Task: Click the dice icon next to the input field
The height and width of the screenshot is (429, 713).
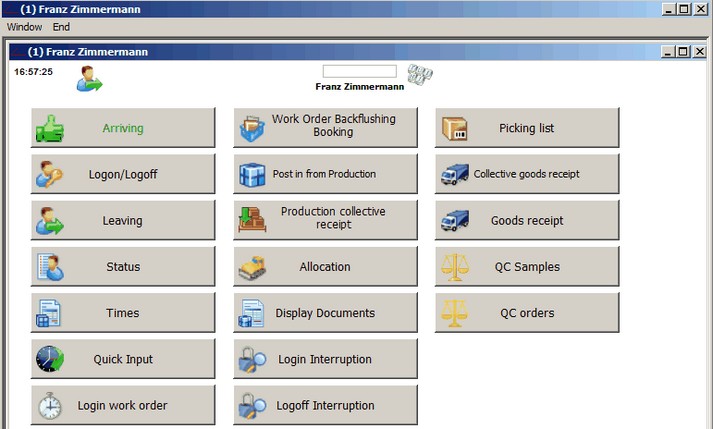Action: (420, 76)
